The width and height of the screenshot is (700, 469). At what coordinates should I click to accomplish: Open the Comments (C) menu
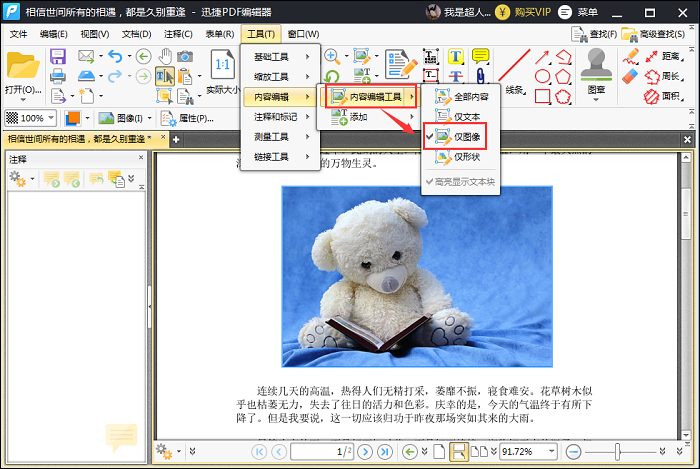point(178,34)
